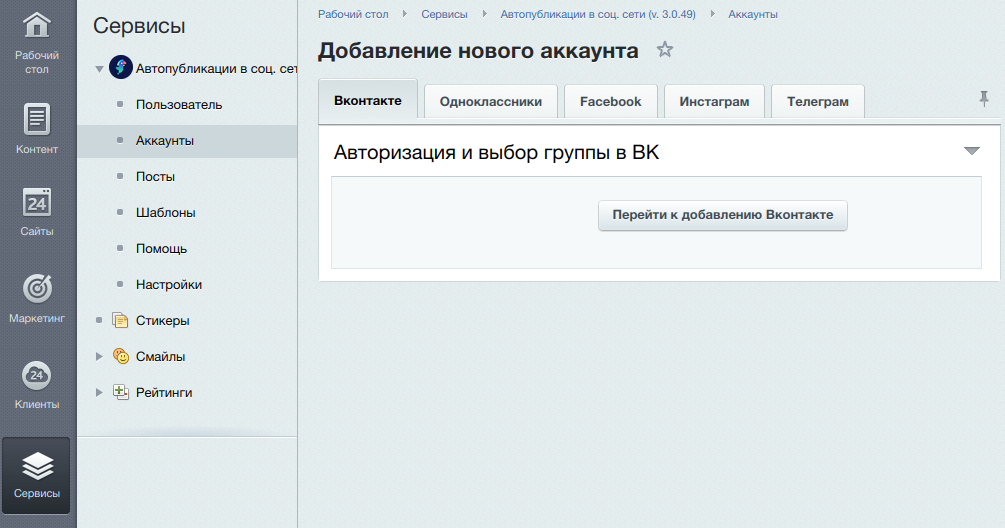Add page to favorites with star
This screenshot has width=1005, height=528.
665,49
